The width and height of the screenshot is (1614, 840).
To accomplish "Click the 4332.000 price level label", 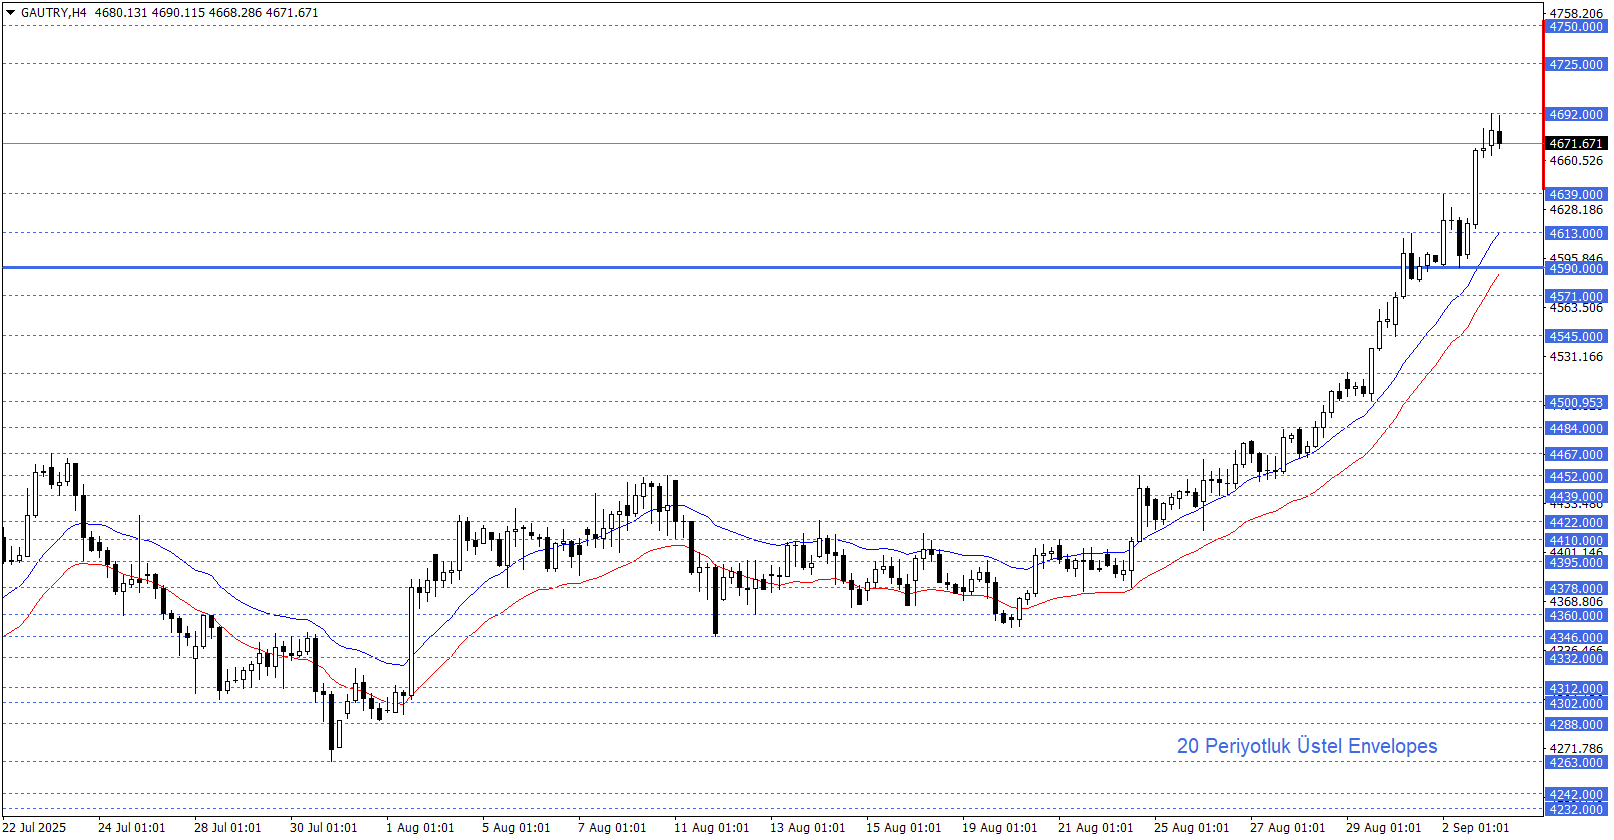I will point(1576,659).
